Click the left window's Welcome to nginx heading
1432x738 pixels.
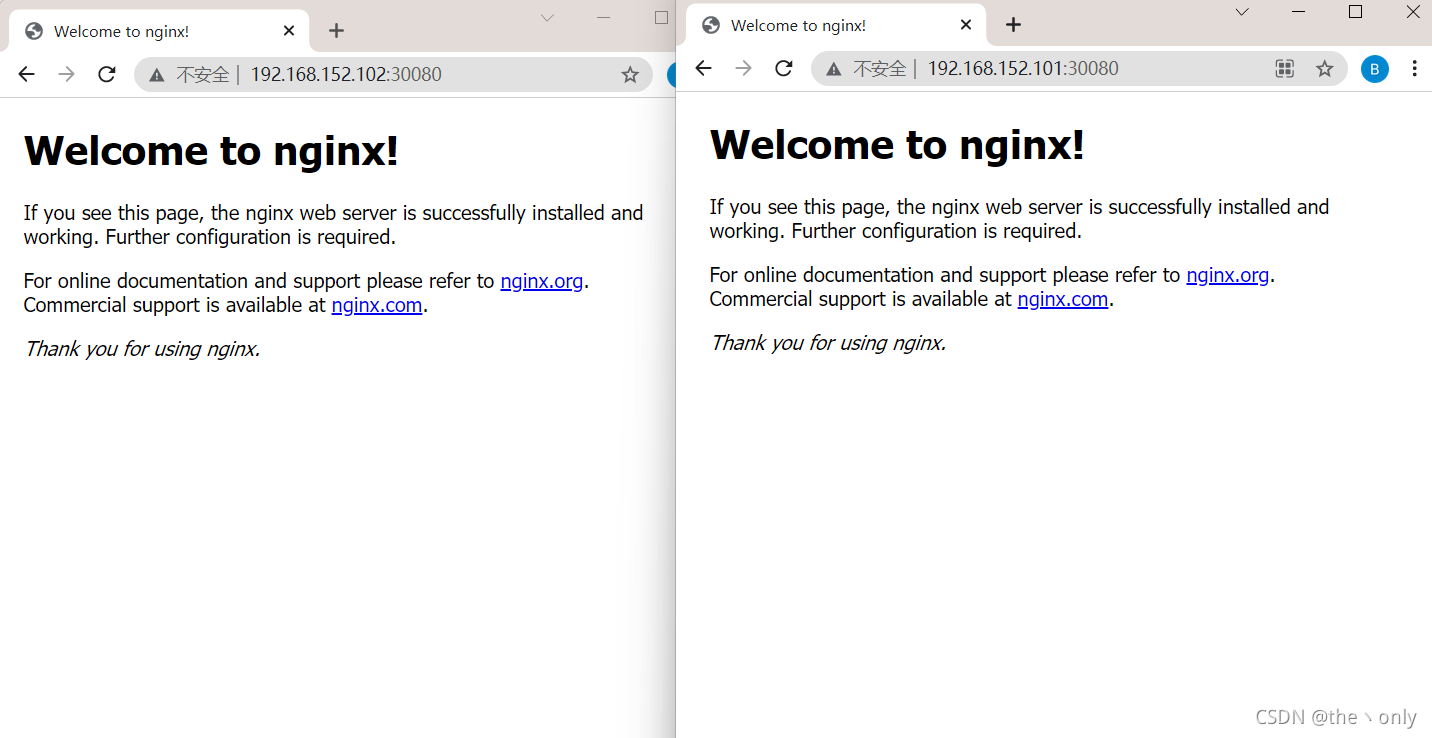211,151
